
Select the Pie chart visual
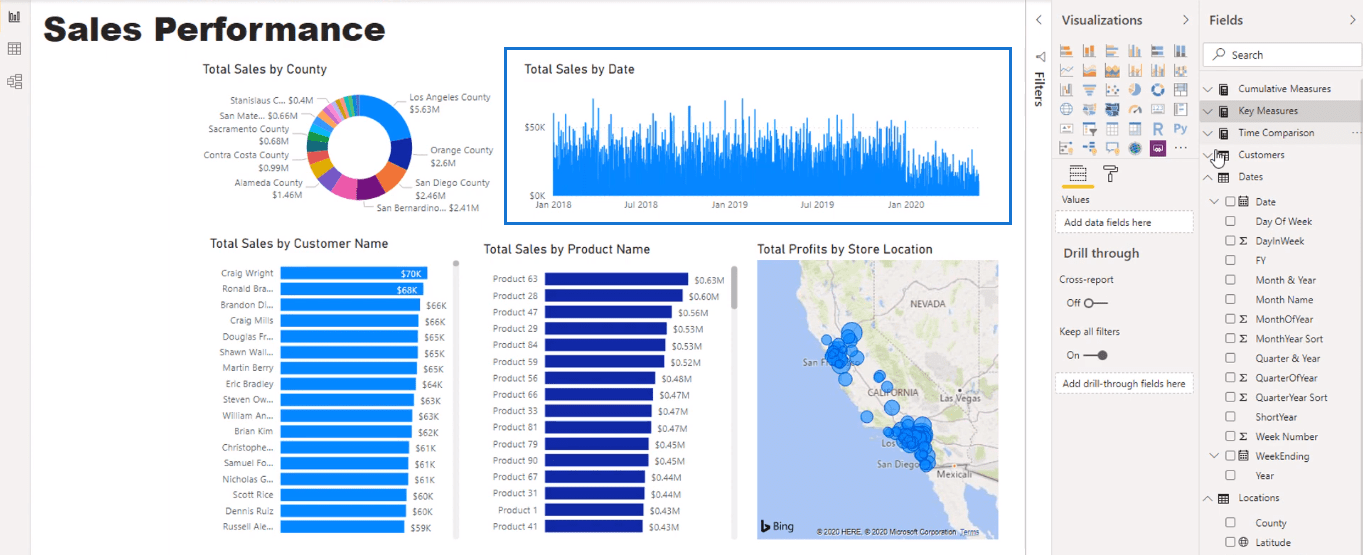pyautogui.click(x=1135, y=90)
